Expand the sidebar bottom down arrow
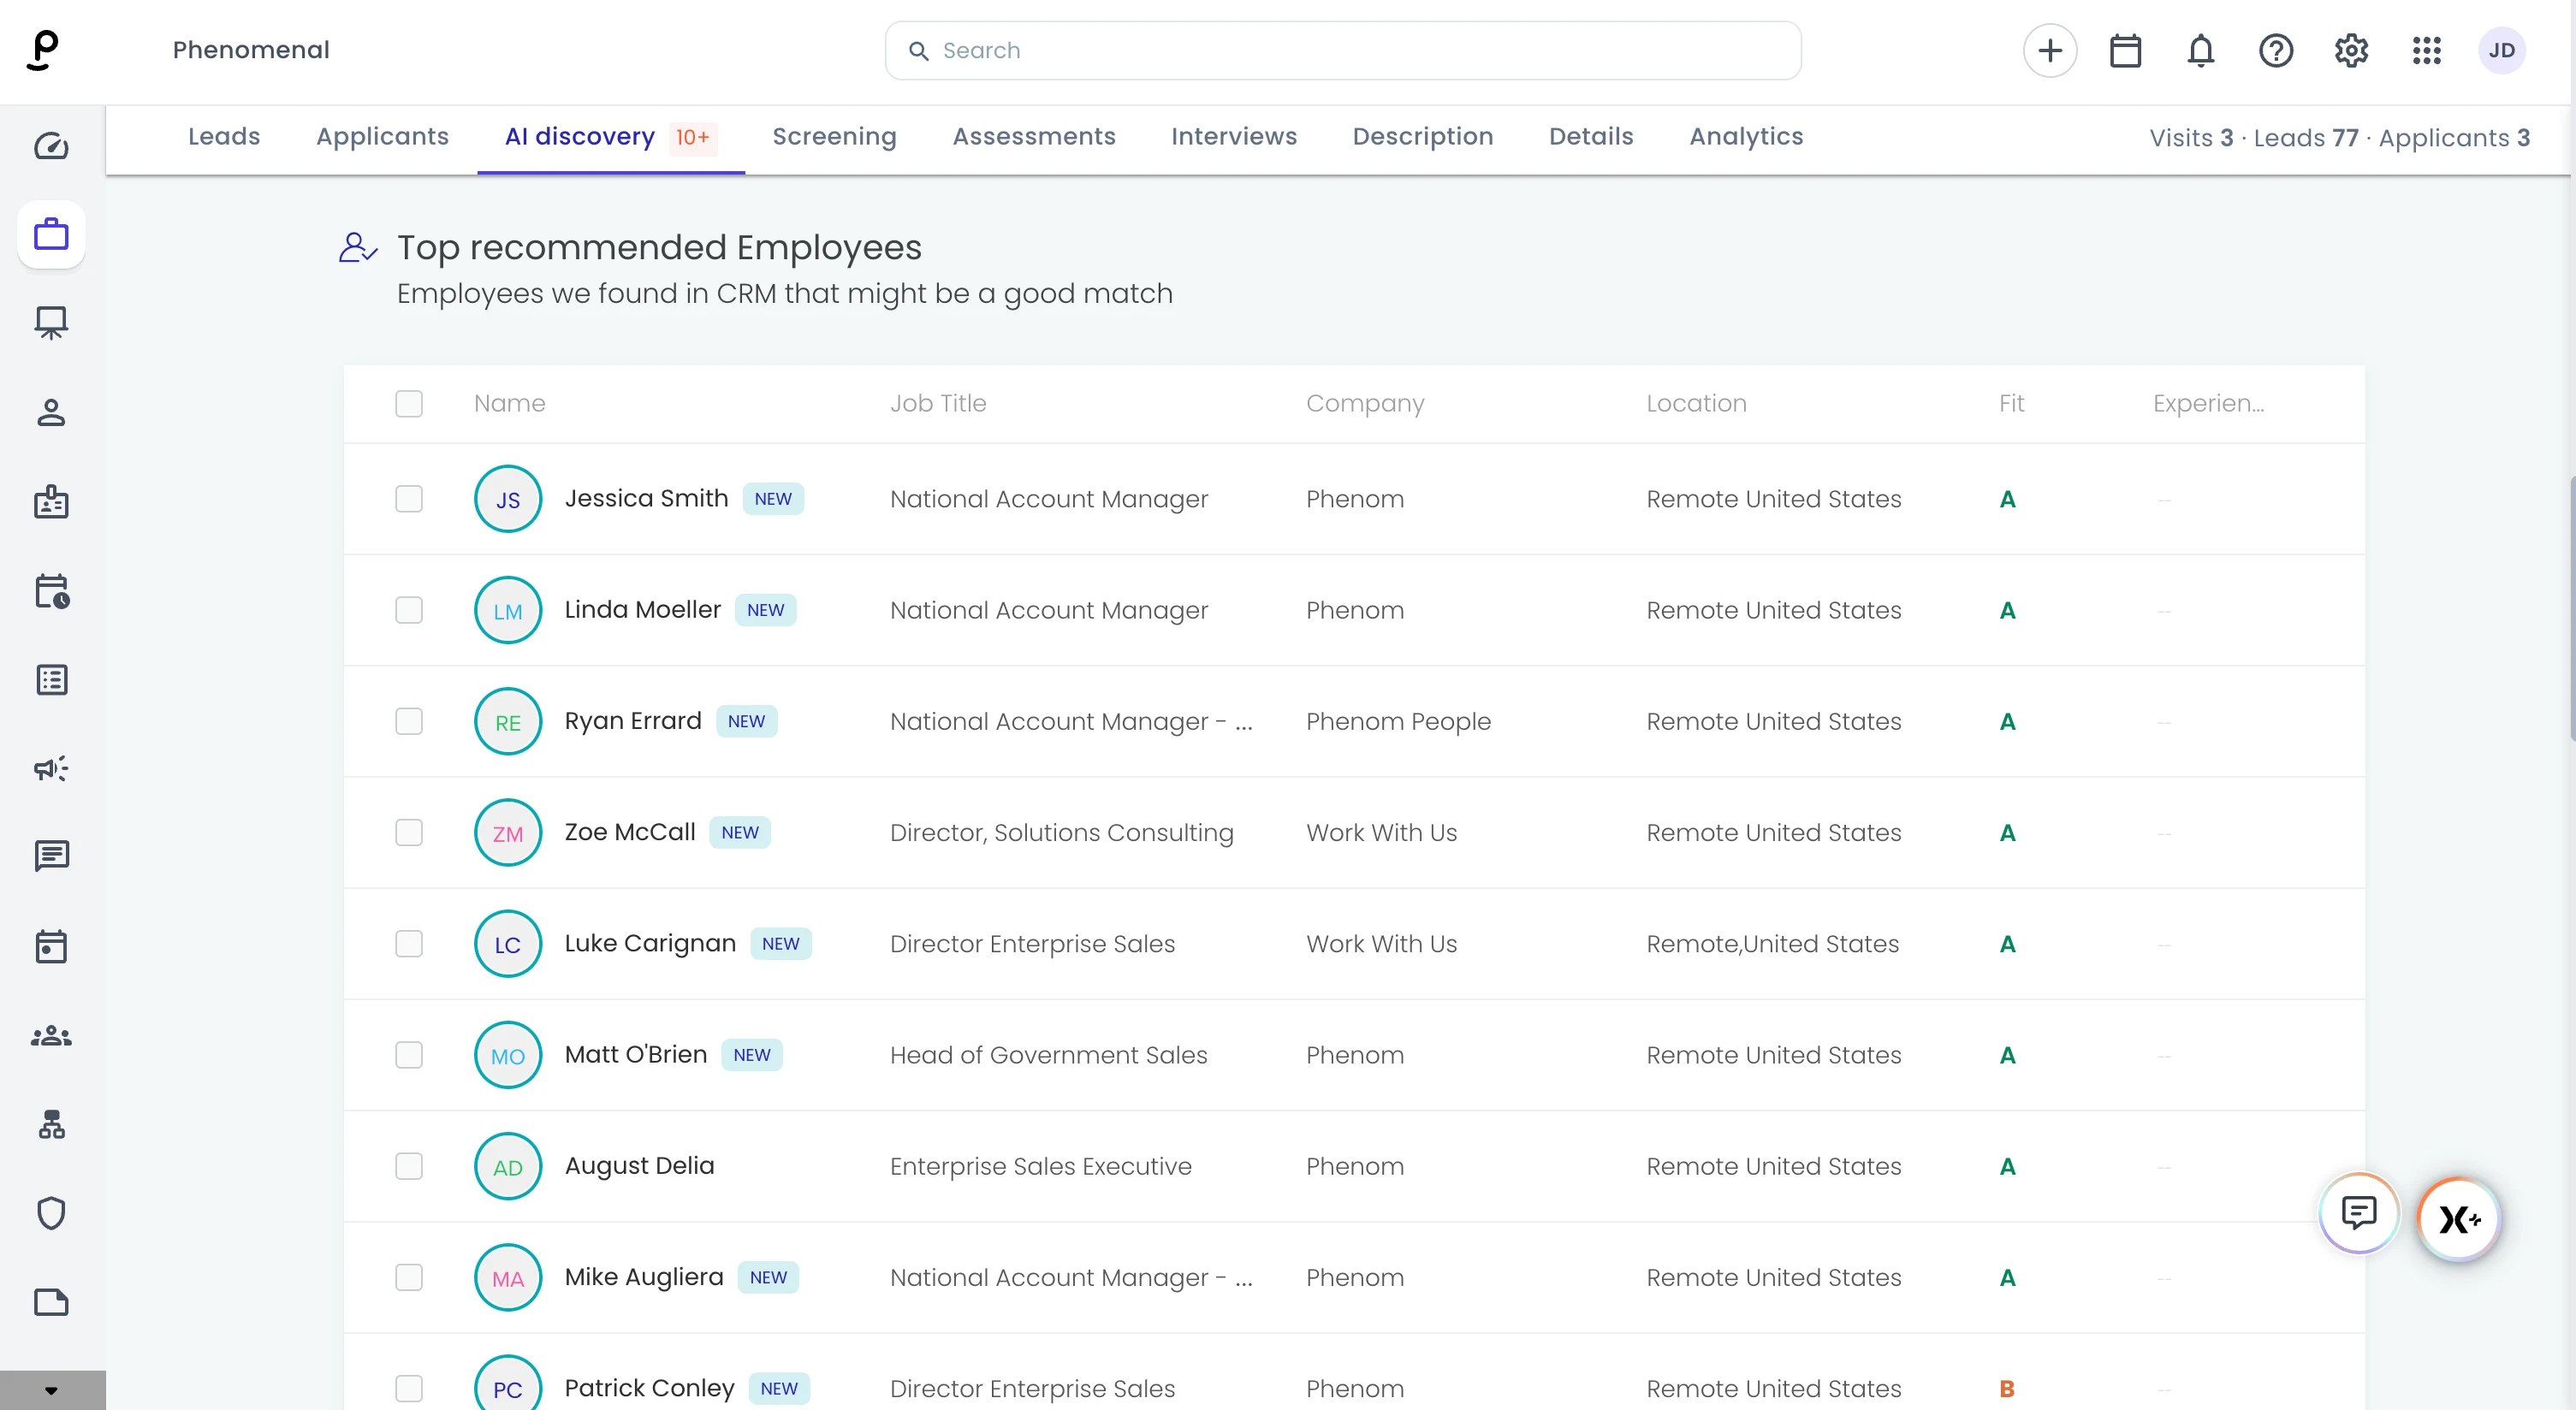Viewport: 2576px width, 1410px height. [x=51, y=1390]
